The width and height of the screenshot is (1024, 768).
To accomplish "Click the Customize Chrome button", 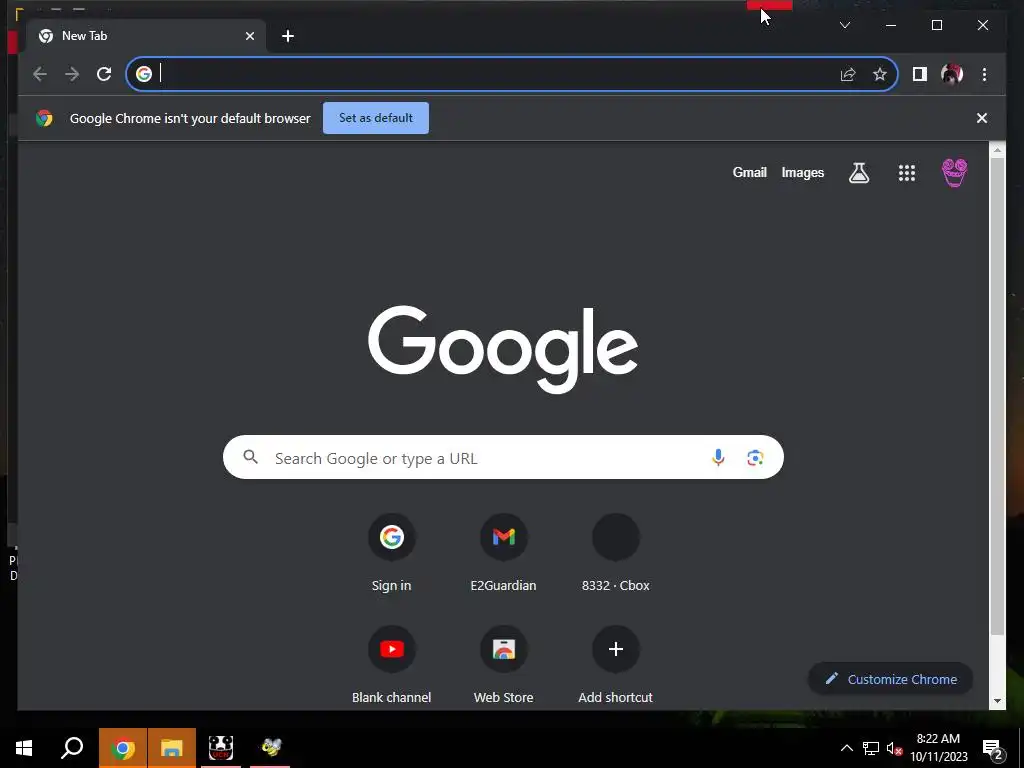I will (891, 679).
